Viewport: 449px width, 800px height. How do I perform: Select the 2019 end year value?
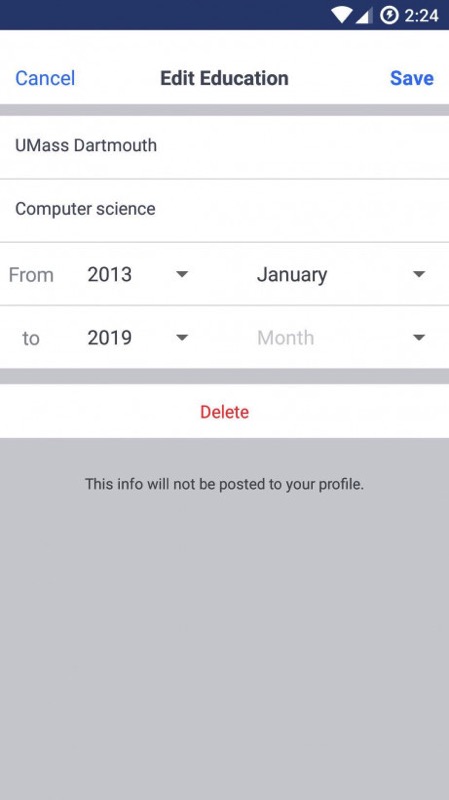point(109,338)
